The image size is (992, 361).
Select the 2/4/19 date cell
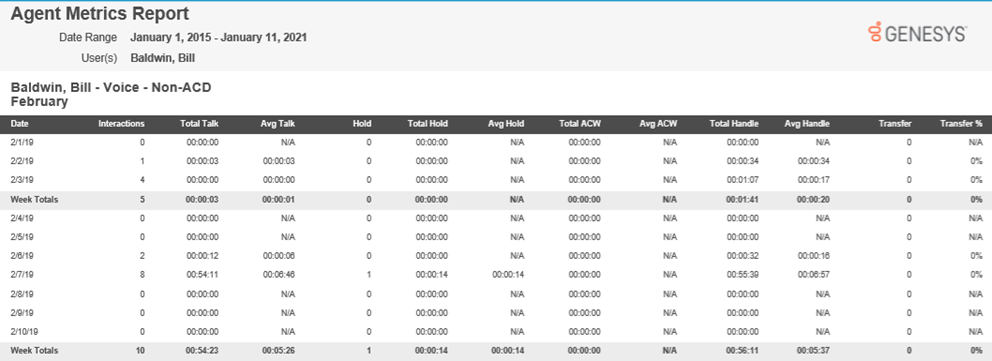pyautogui.click(x=21, y=218)
